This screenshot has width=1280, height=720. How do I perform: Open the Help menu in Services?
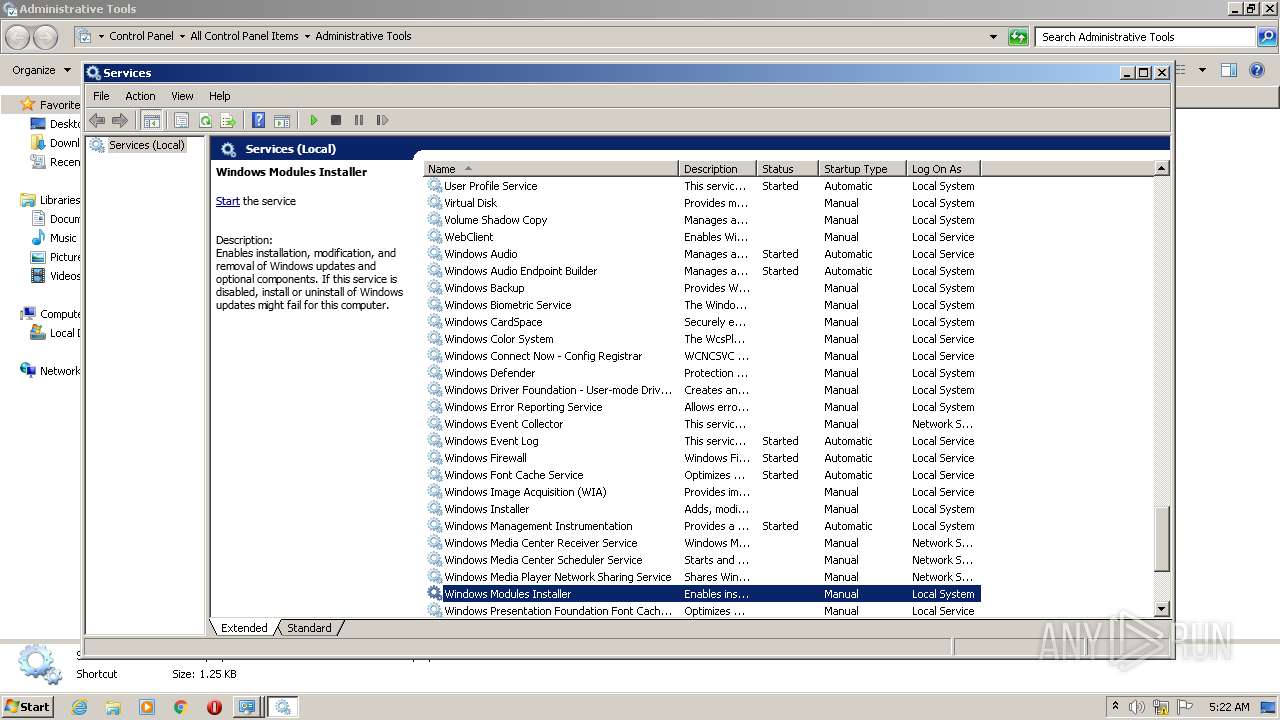click(x=219, y=96)
